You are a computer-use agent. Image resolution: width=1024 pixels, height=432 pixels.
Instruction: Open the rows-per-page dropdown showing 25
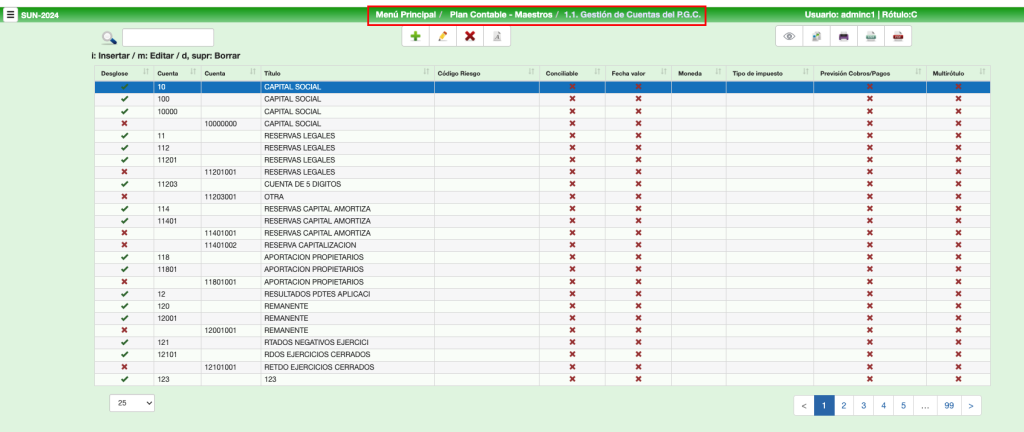(132, 402)
